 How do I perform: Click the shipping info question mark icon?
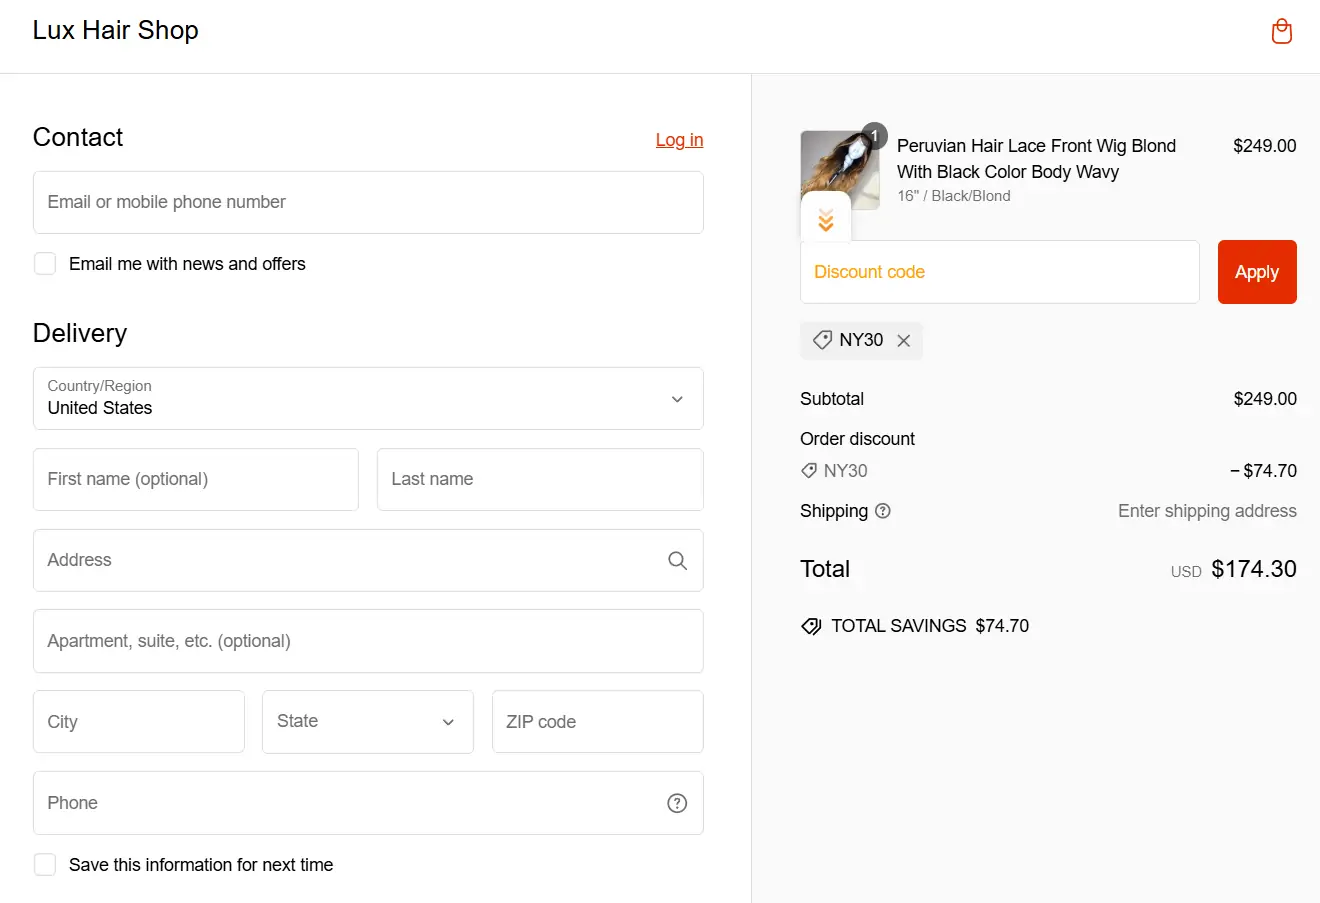tap(882, 511)
